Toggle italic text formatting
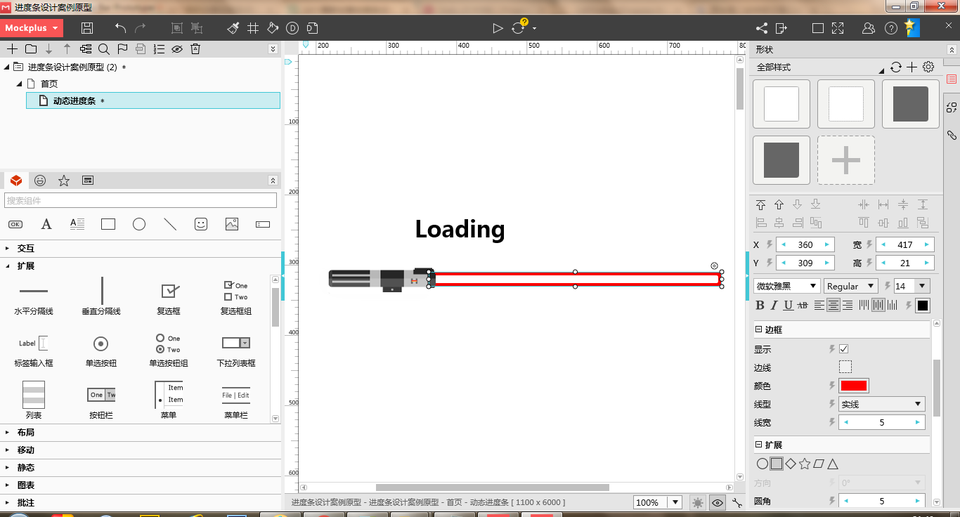 click(774, 305)
